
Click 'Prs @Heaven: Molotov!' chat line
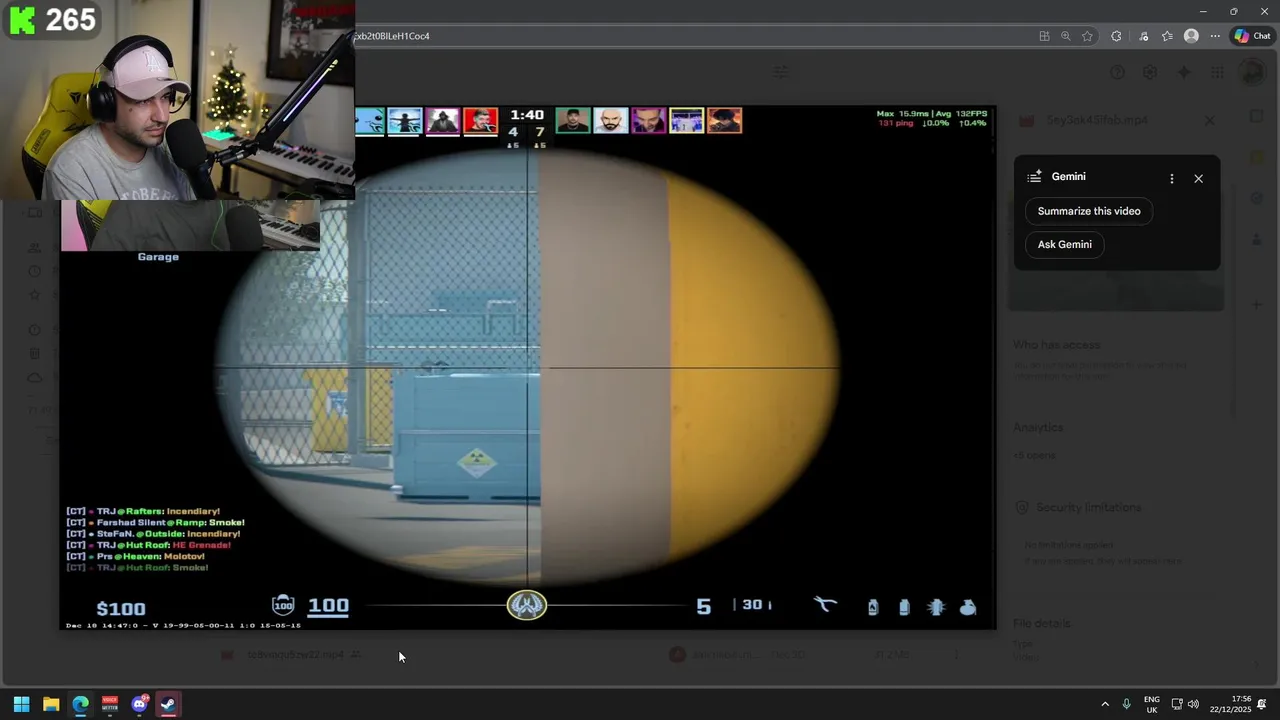[x=135, y=556]
